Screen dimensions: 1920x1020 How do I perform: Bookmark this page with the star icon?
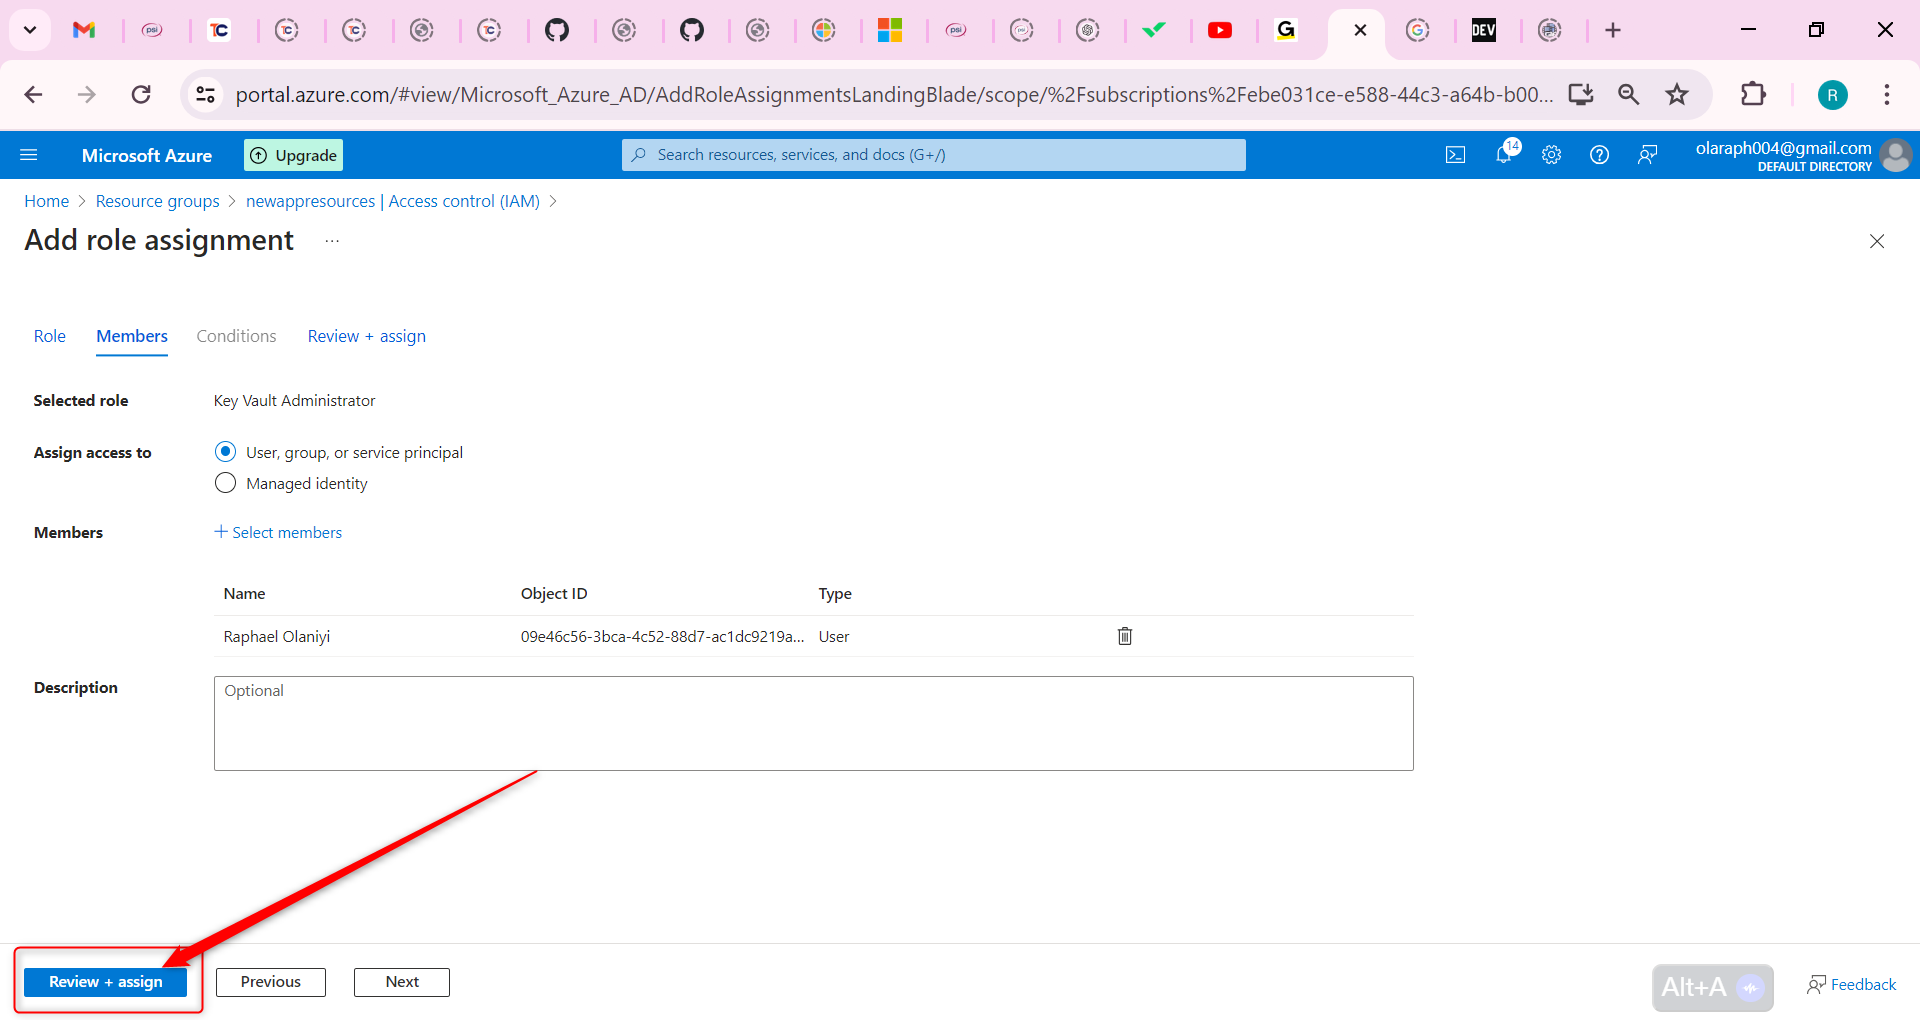pyautogui.click(x=1677, y=94)
